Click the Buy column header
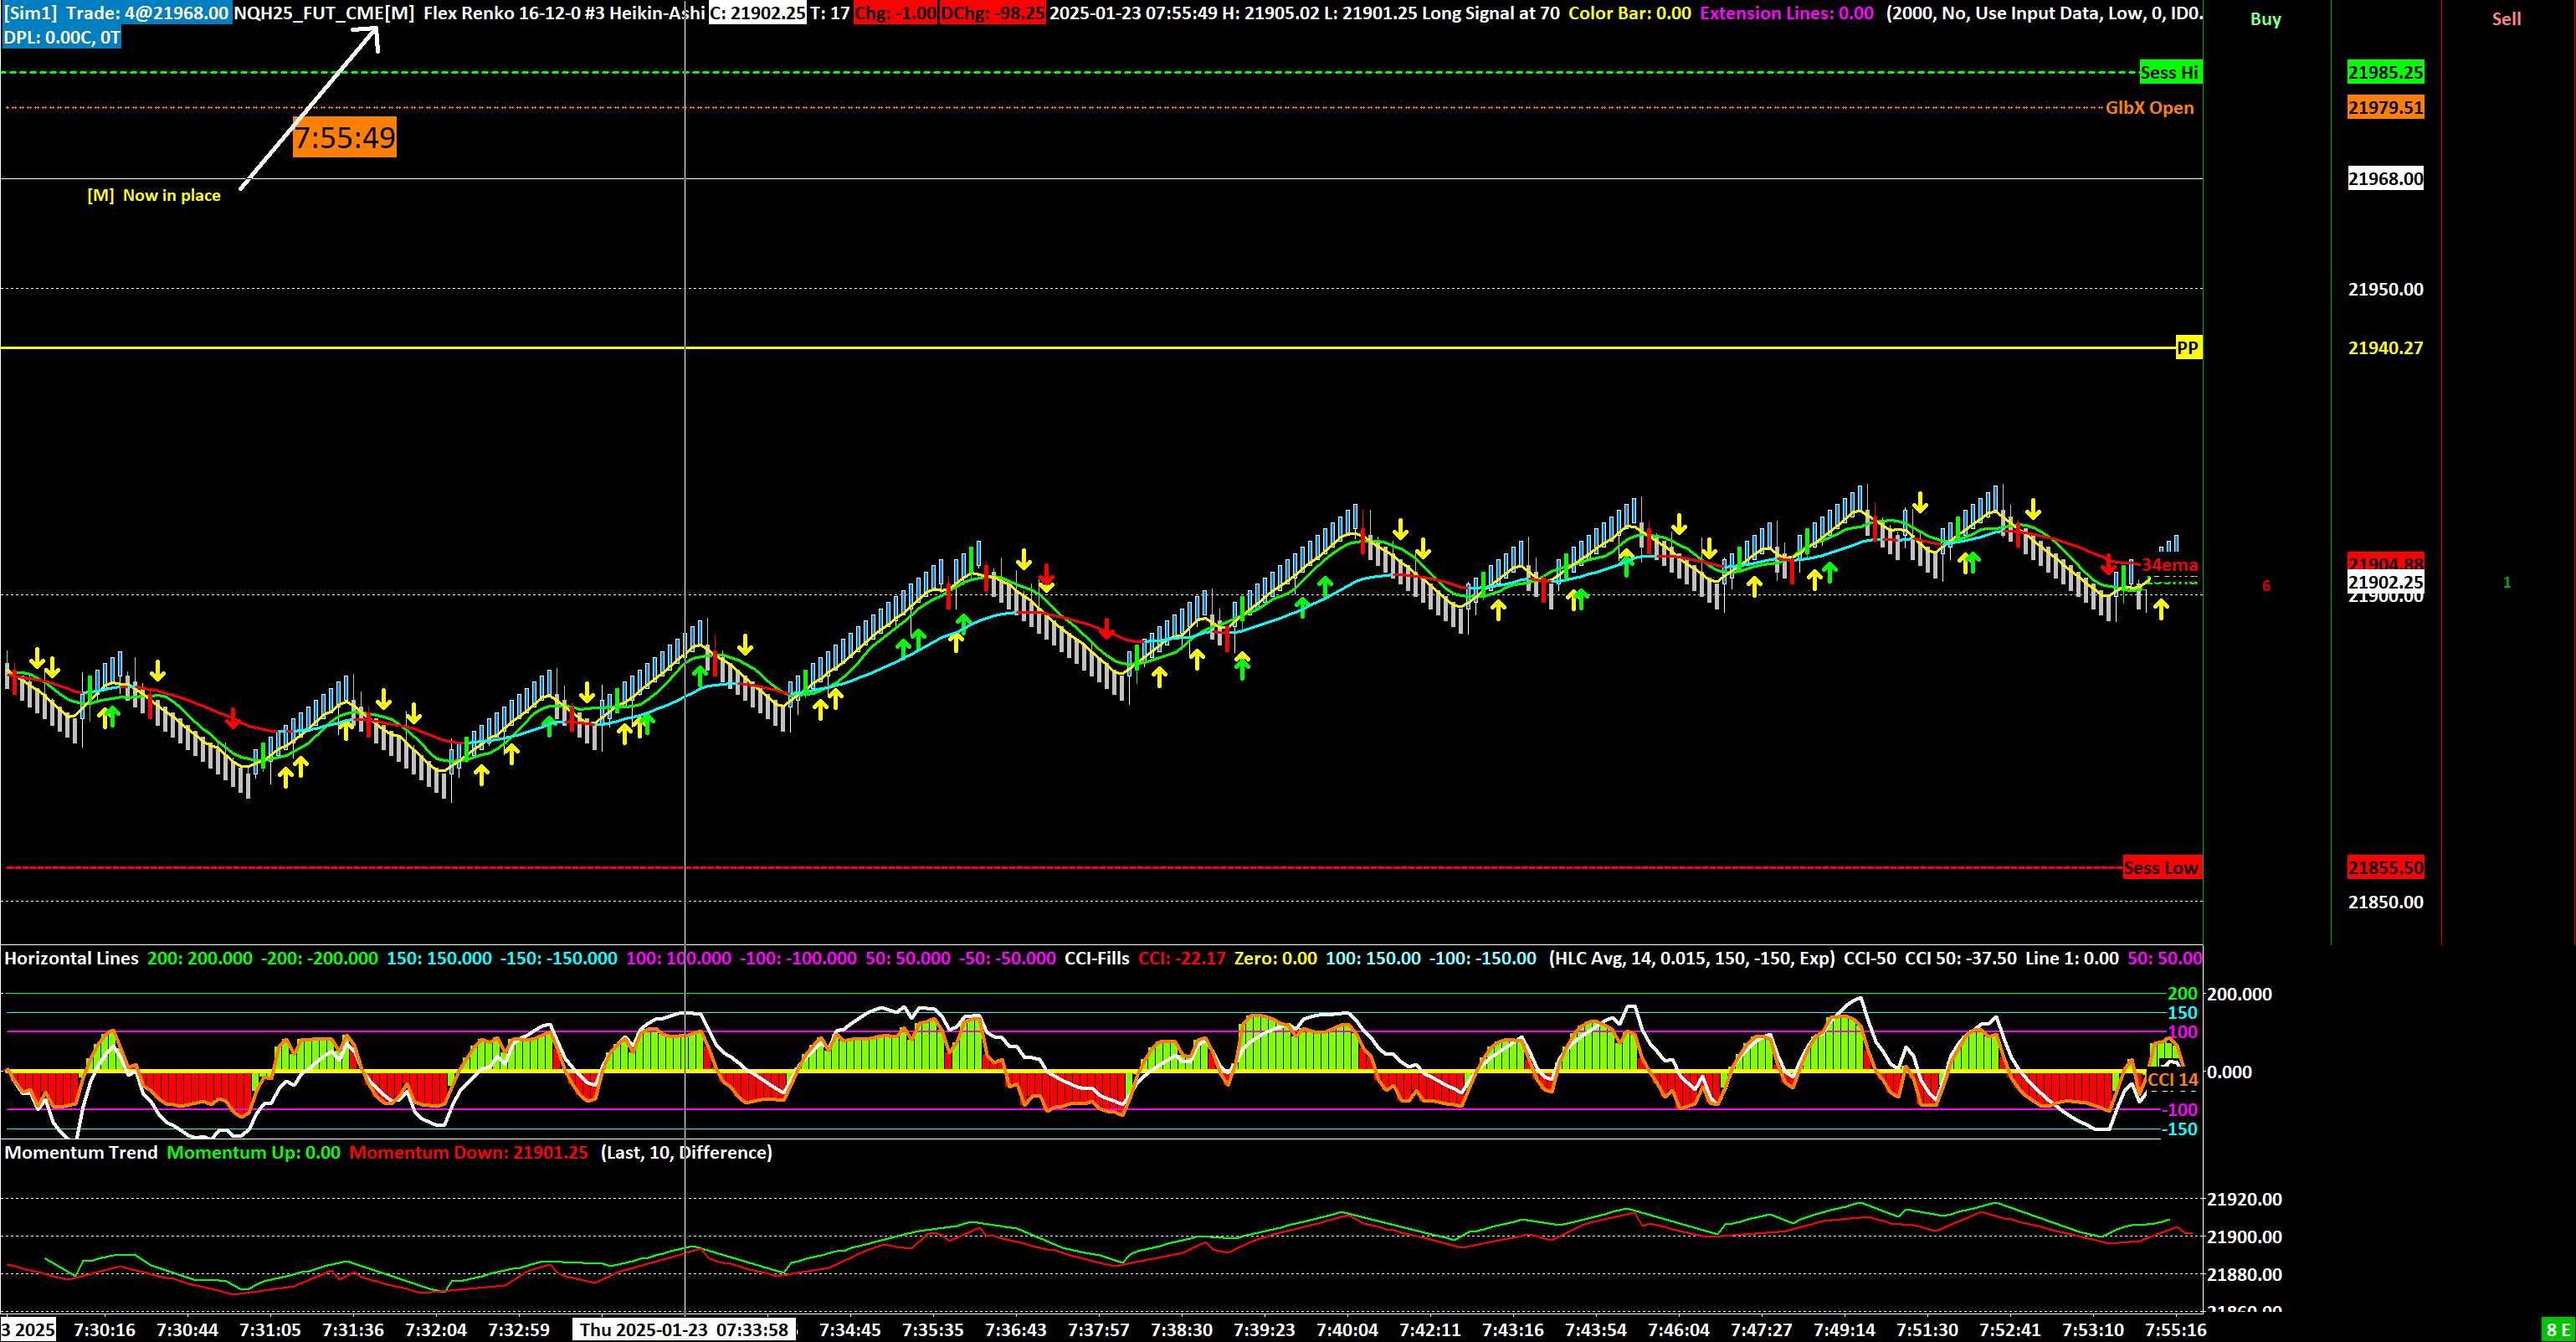 [x=2265, y=19]
